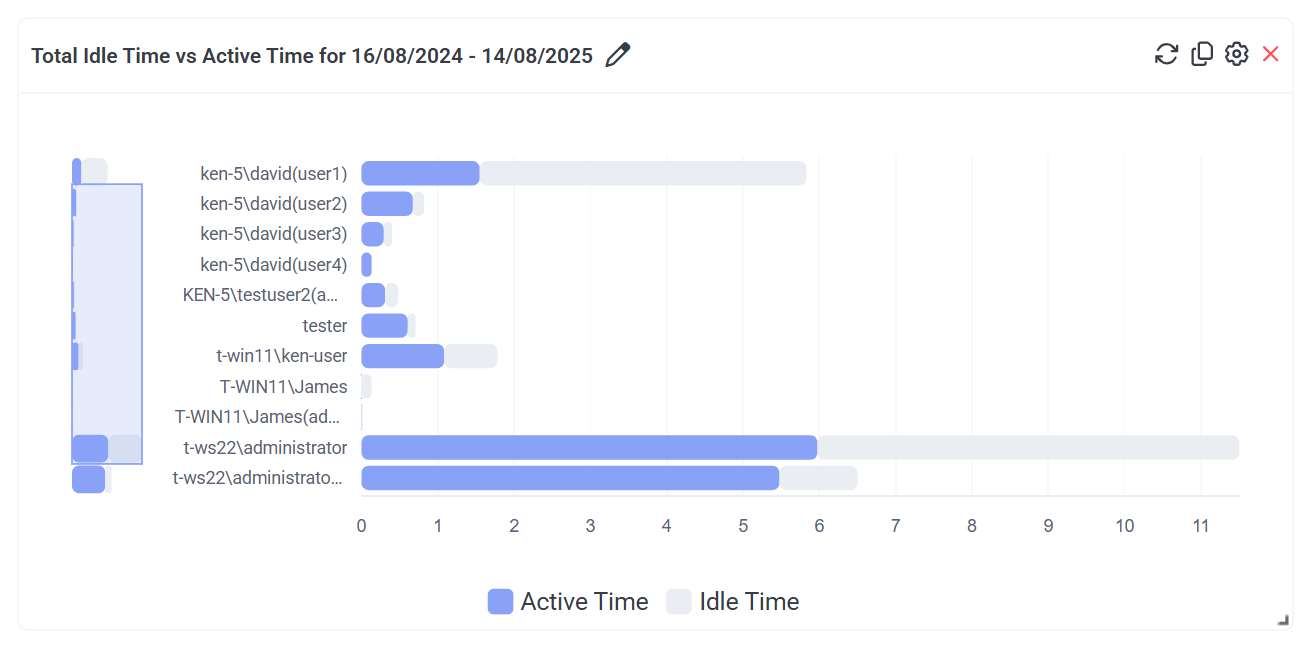
Task: Toggle Idle Time legend series
Action: click(749, 602)
